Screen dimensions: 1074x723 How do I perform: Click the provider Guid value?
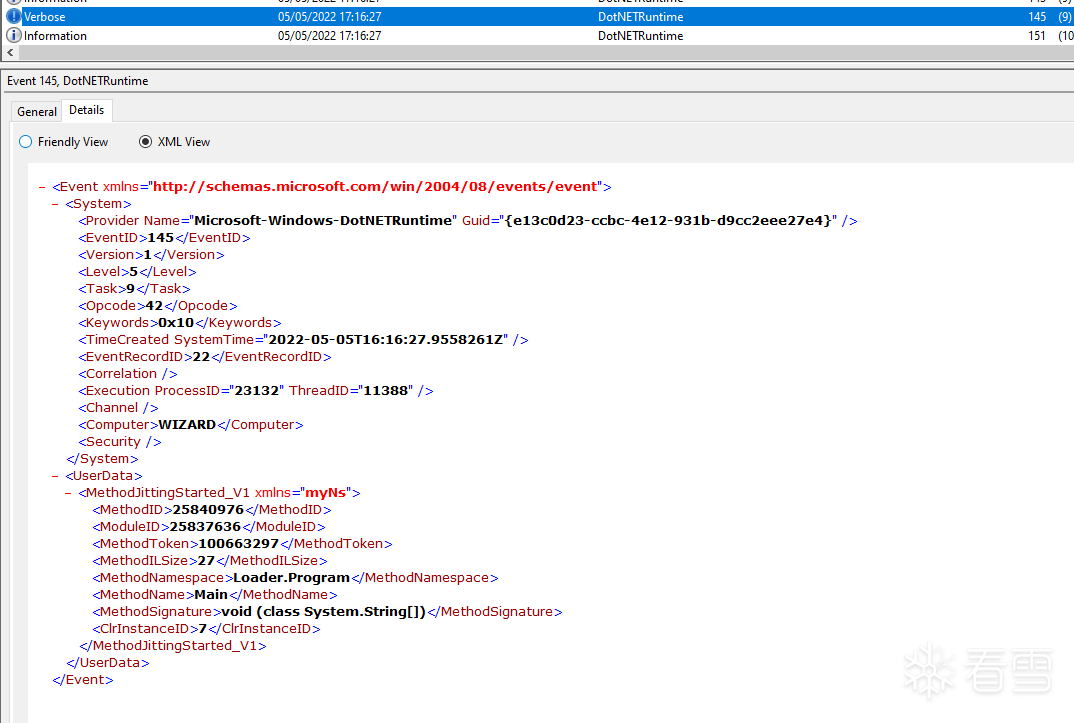[668, 220]
